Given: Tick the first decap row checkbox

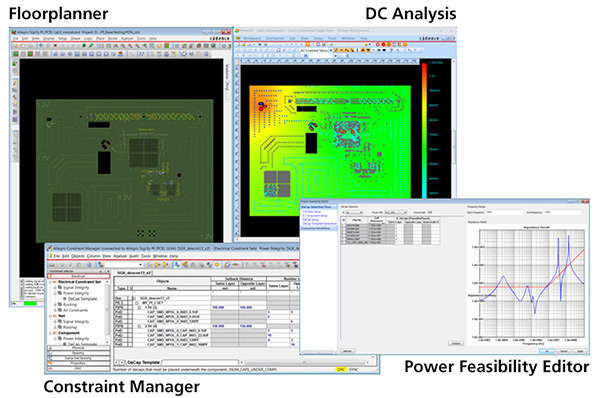Looking at the screenshot, I should point(344,225).
